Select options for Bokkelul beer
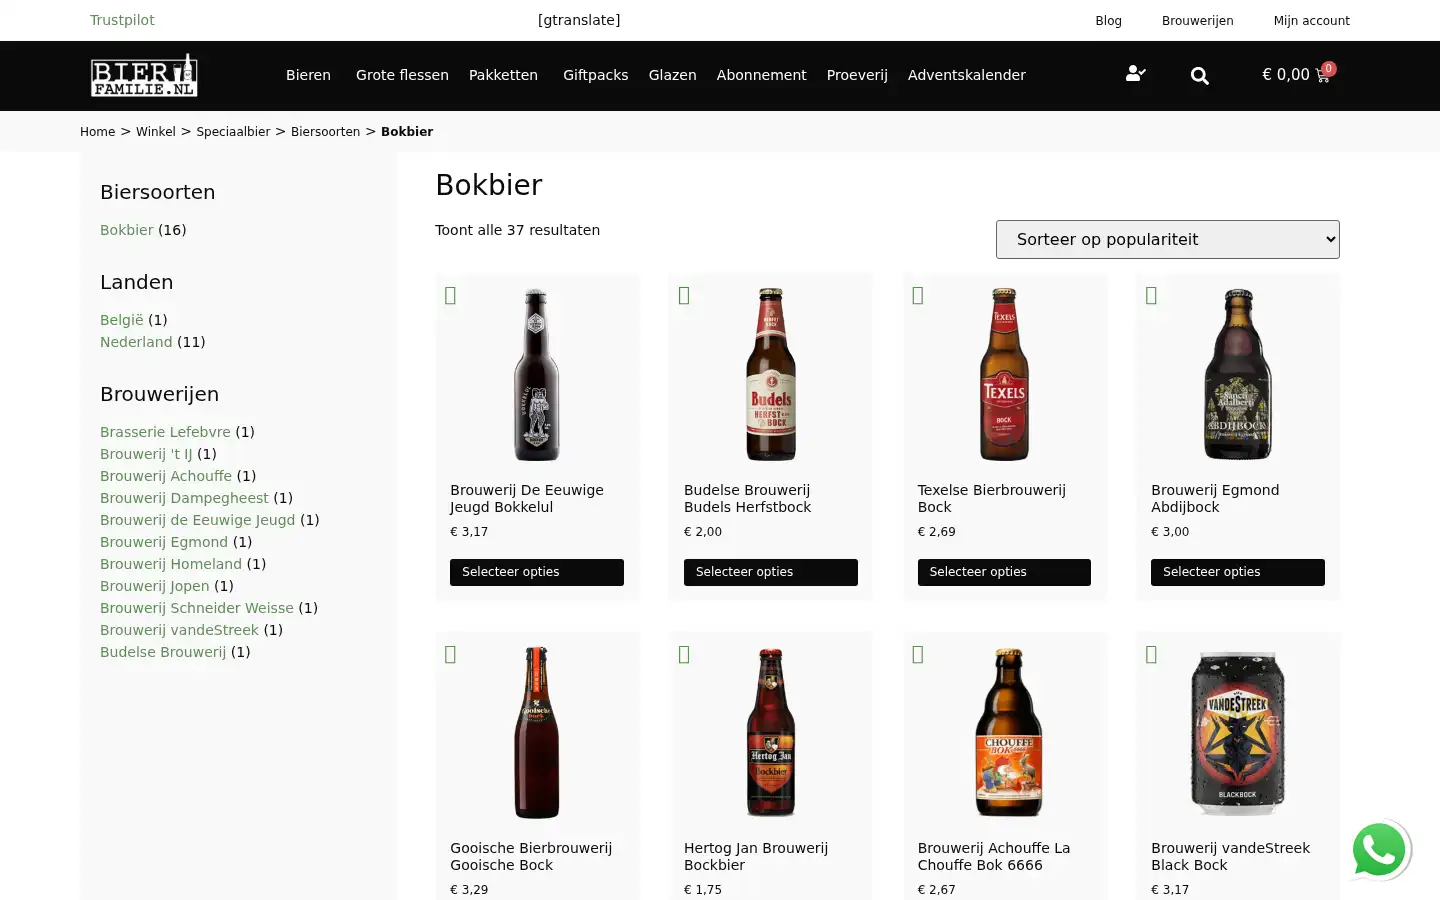 point(537,572)
